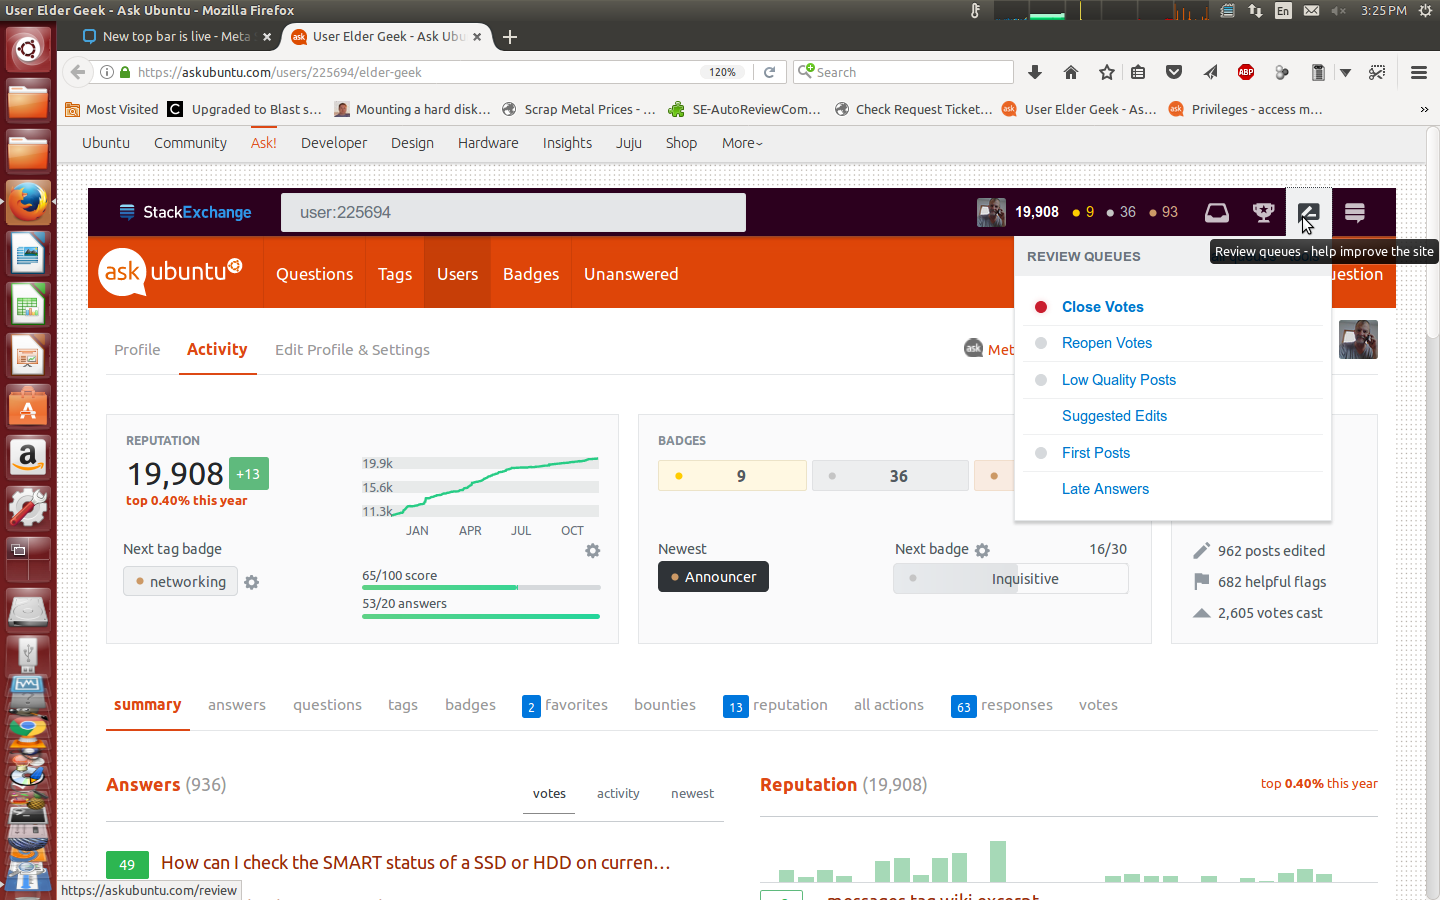Go to Badges in Ask Ubuntu nav
The image size is (1440, 900).
[x=531, y=273]
